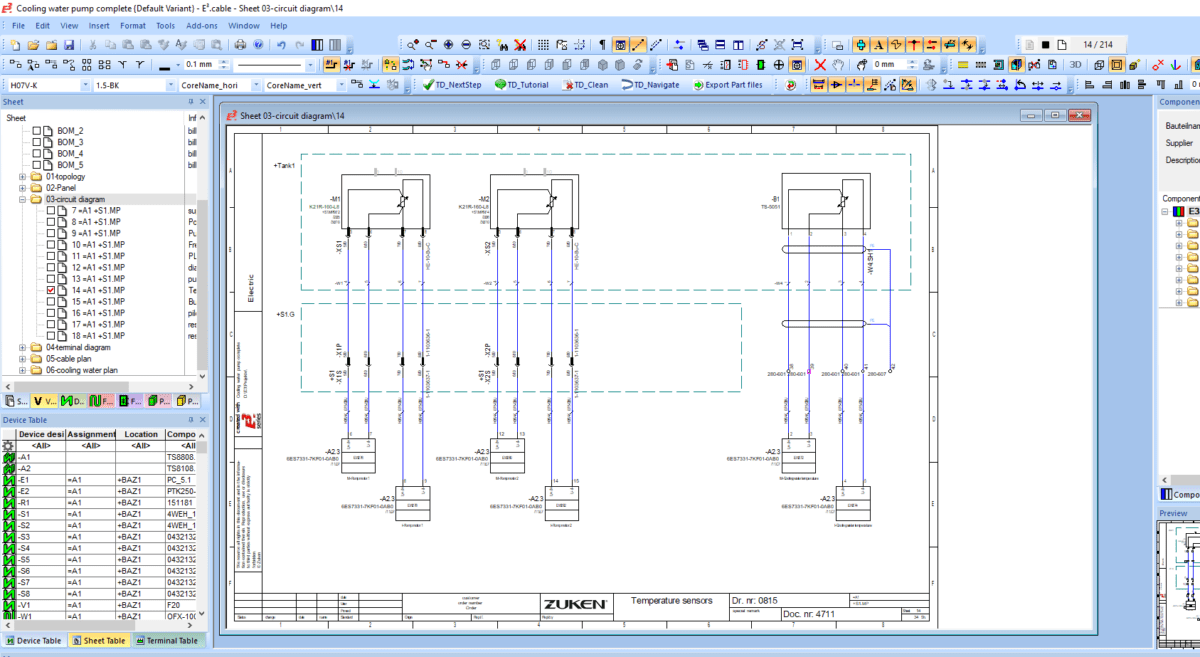The height and width of the screenshot is (657, 1200).
Task: Open the Edit menu
Action: coord(43,25)
